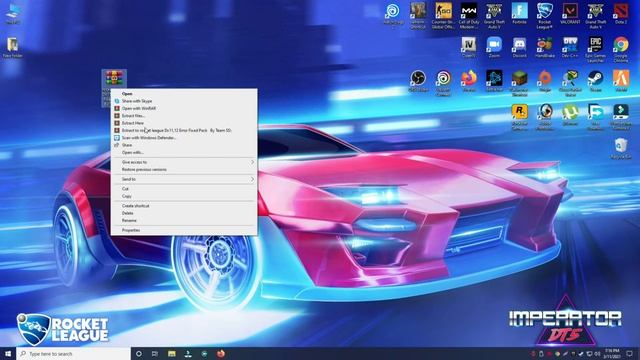Launch the Call of Duty Modern Warfare shortcut
Viewport: 640px width, 360px height.
469,16
